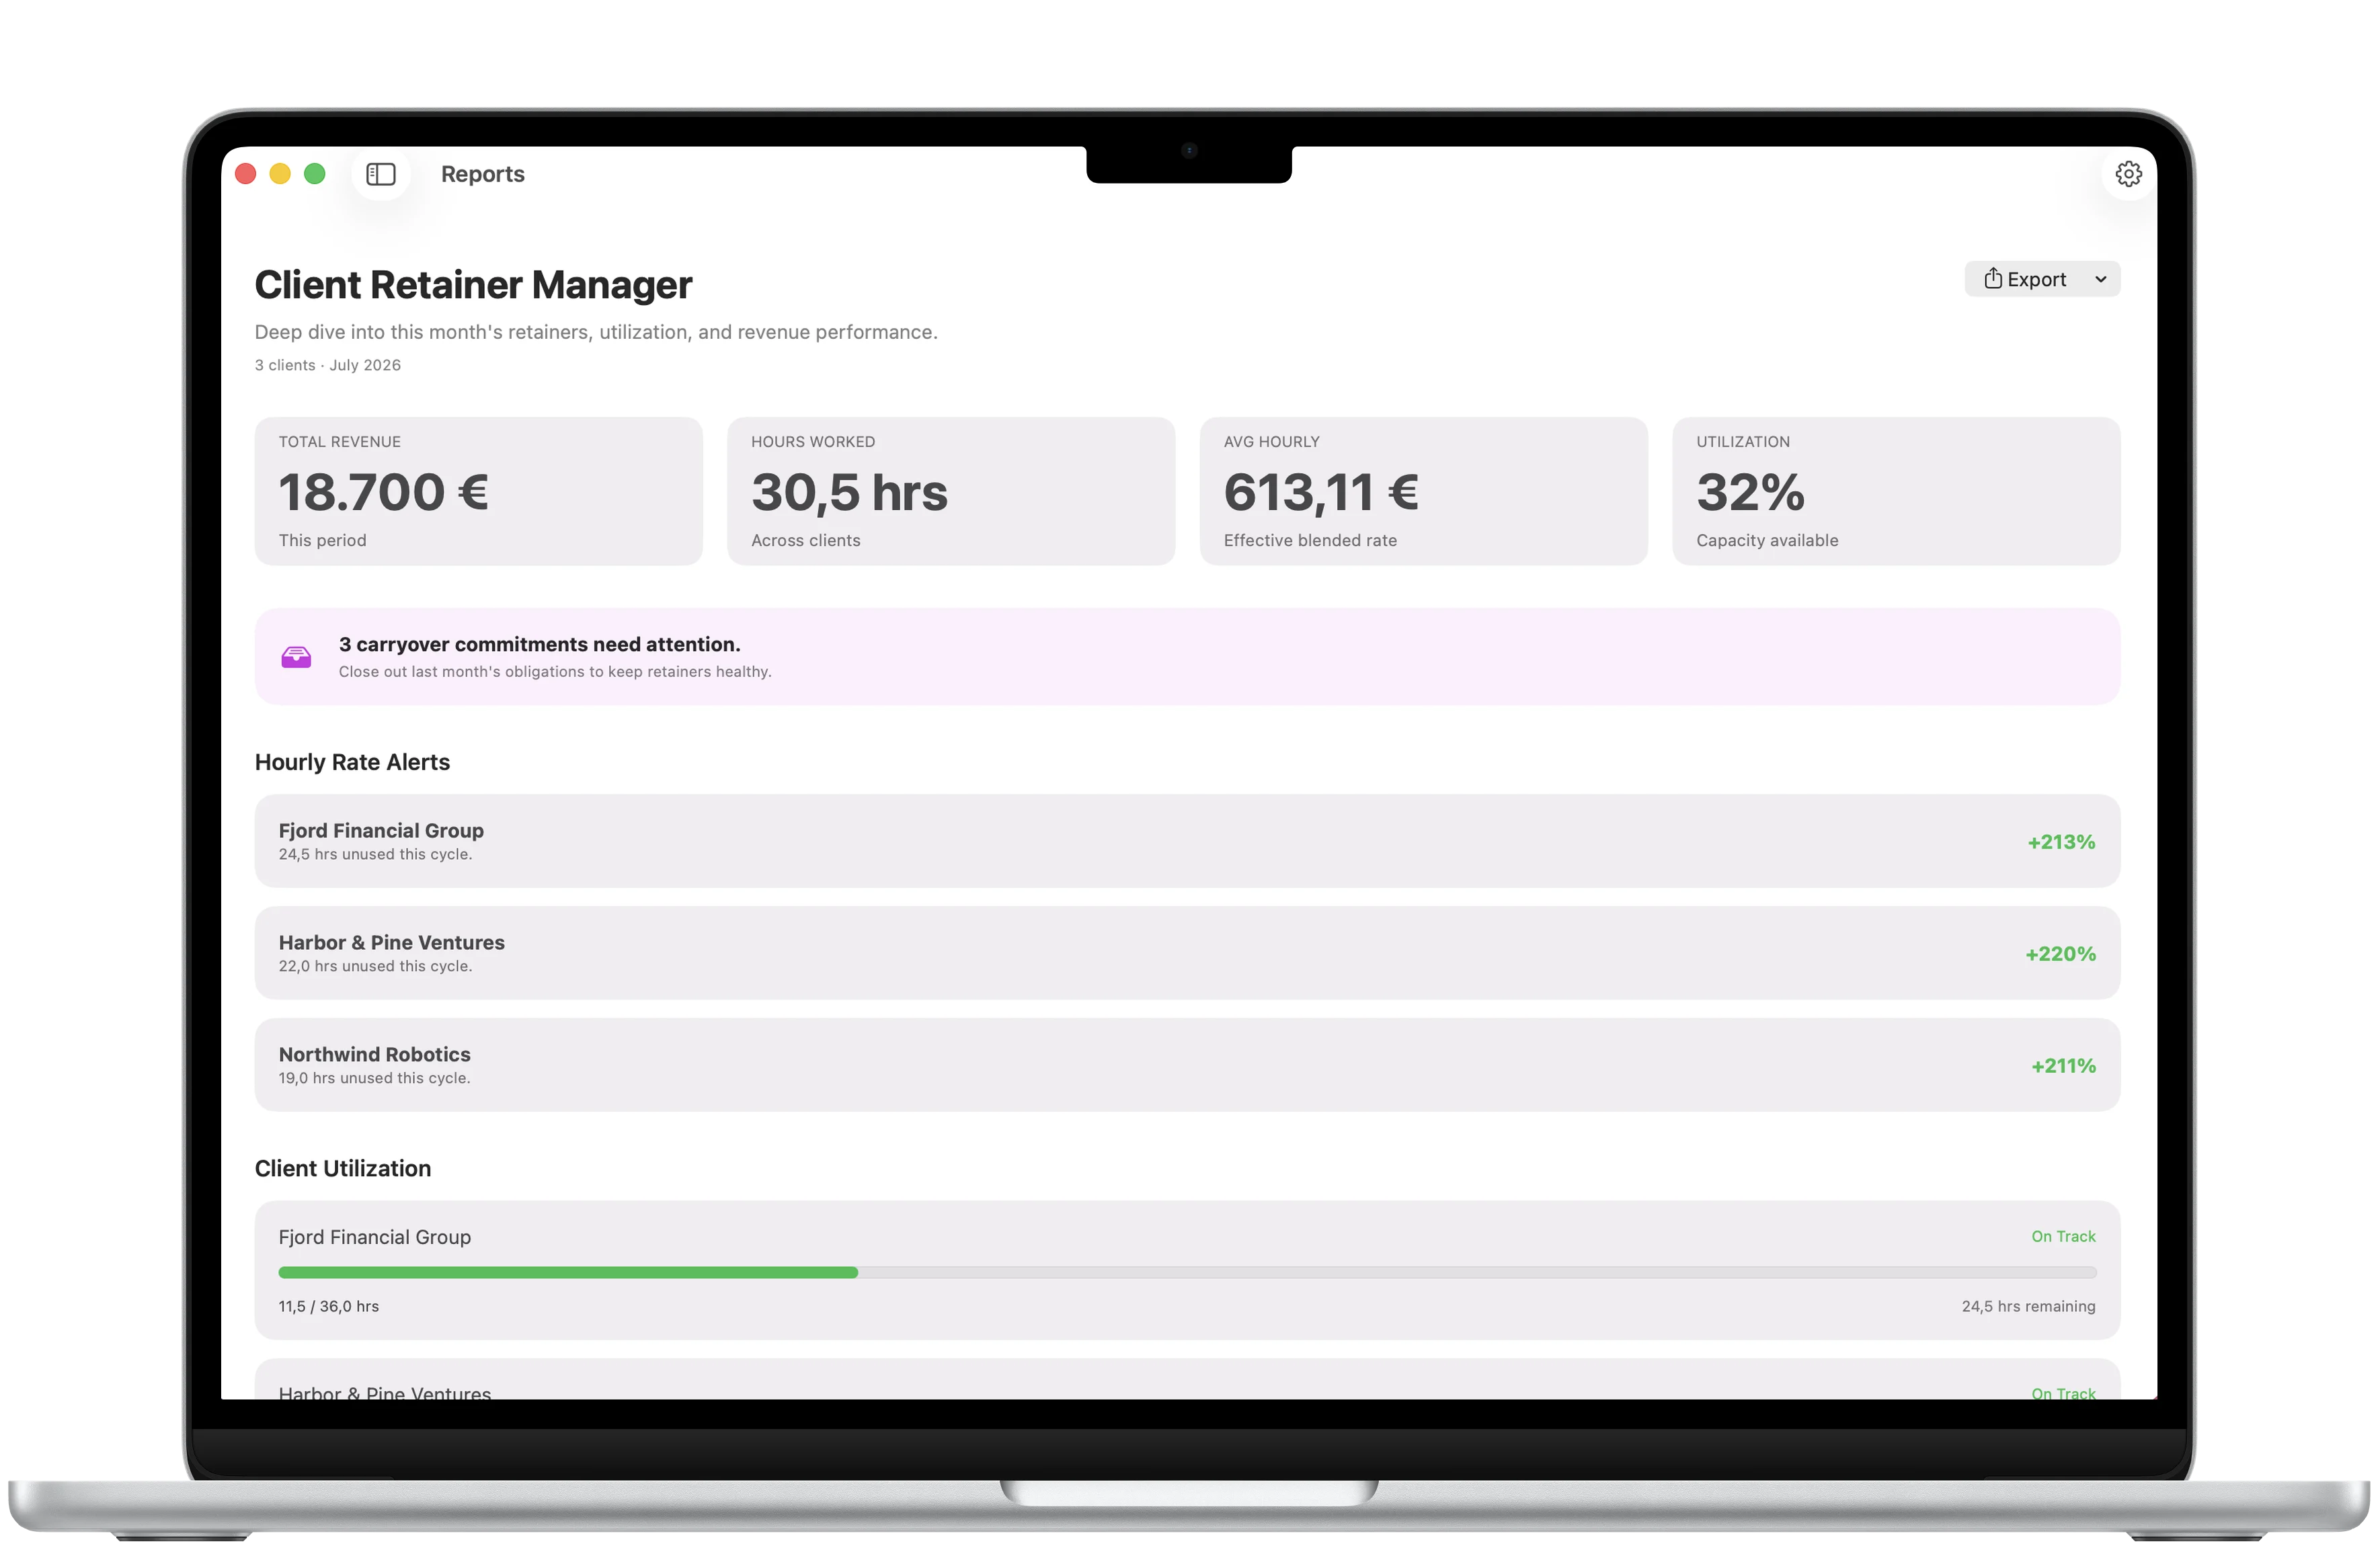
Task: Expand the Export dropdown chevron
Action: coord(2100,279)
